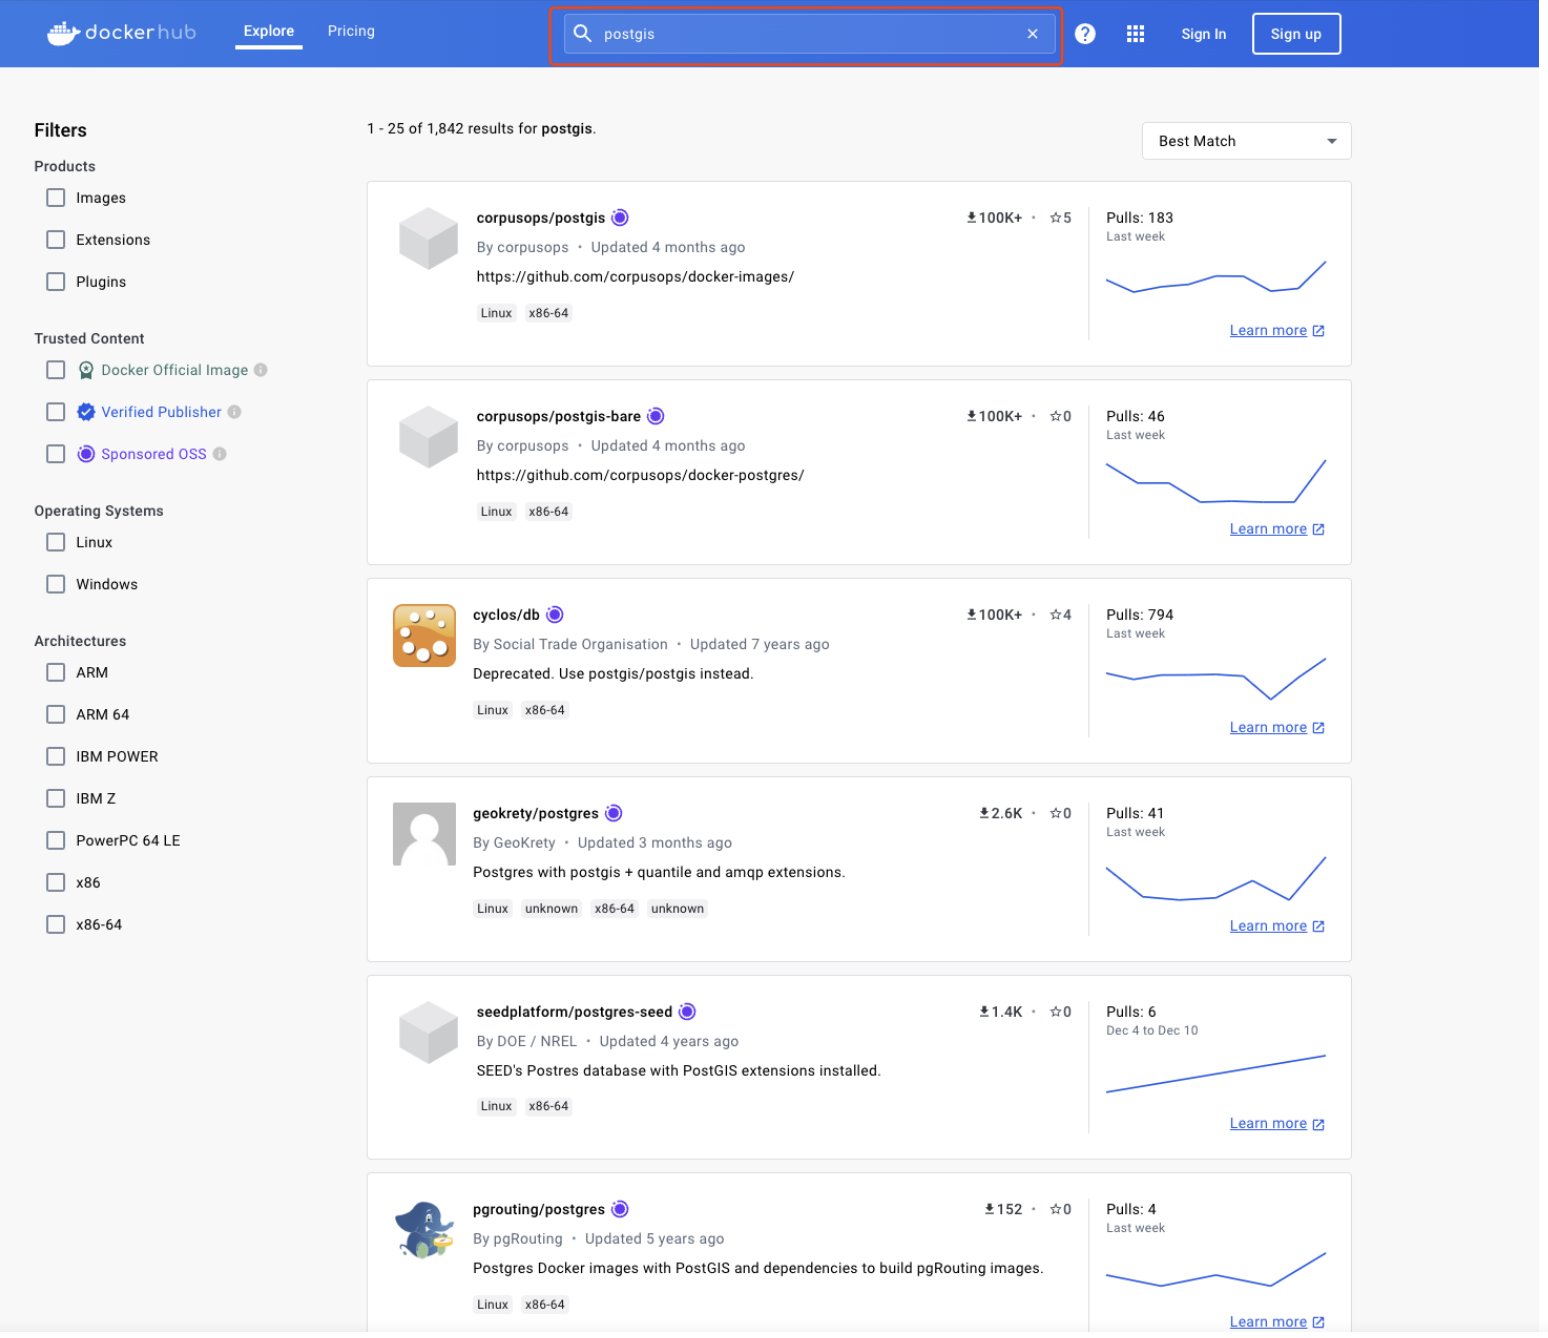The image size is (1548, 1338).
Task: Click the Docker Hub whale logo
Action: (122, 33)
